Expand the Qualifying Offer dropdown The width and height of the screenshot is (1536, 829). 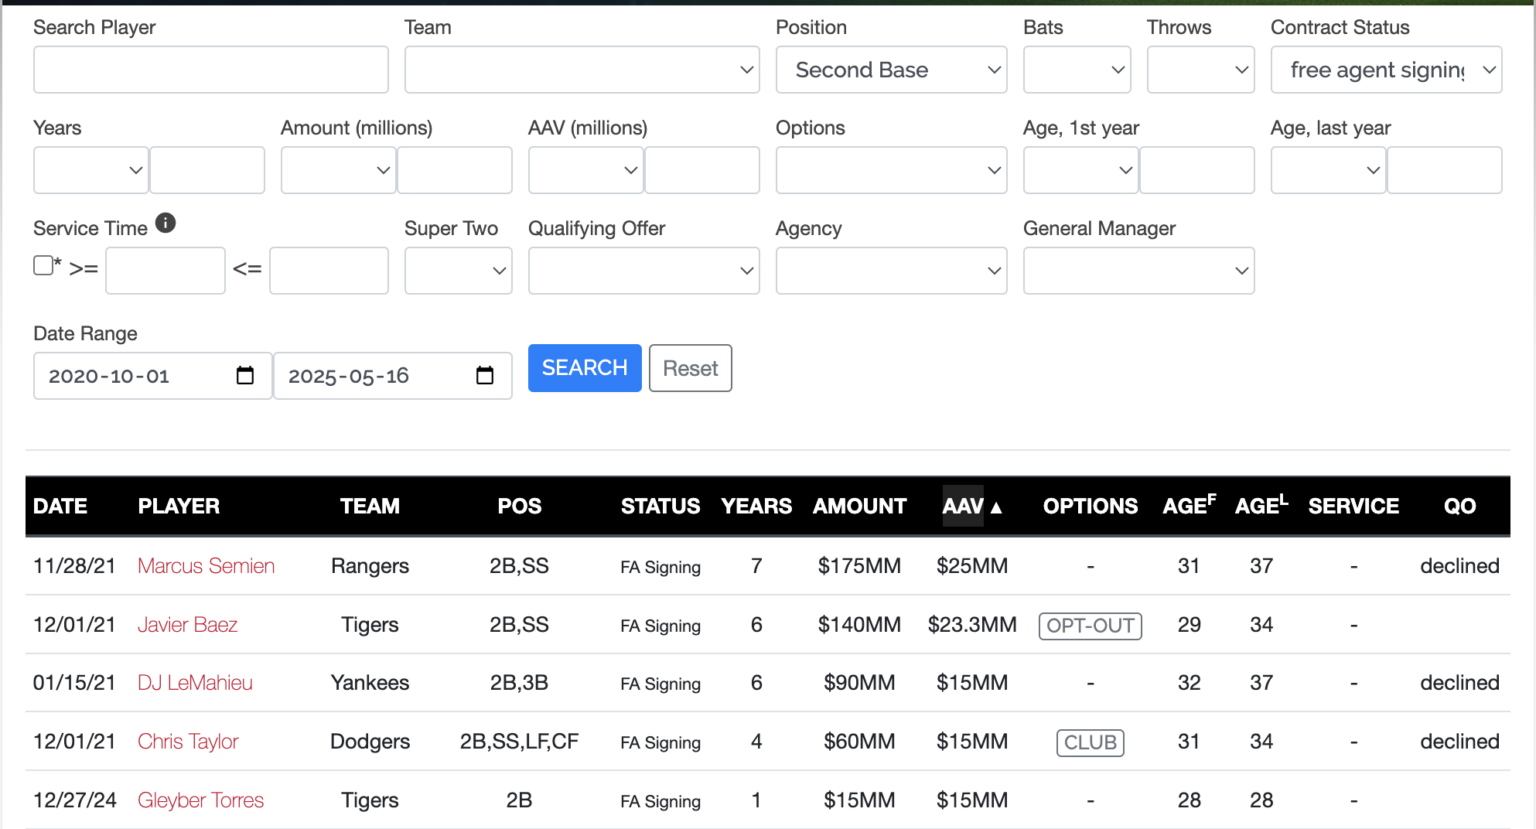pos(643,271)
